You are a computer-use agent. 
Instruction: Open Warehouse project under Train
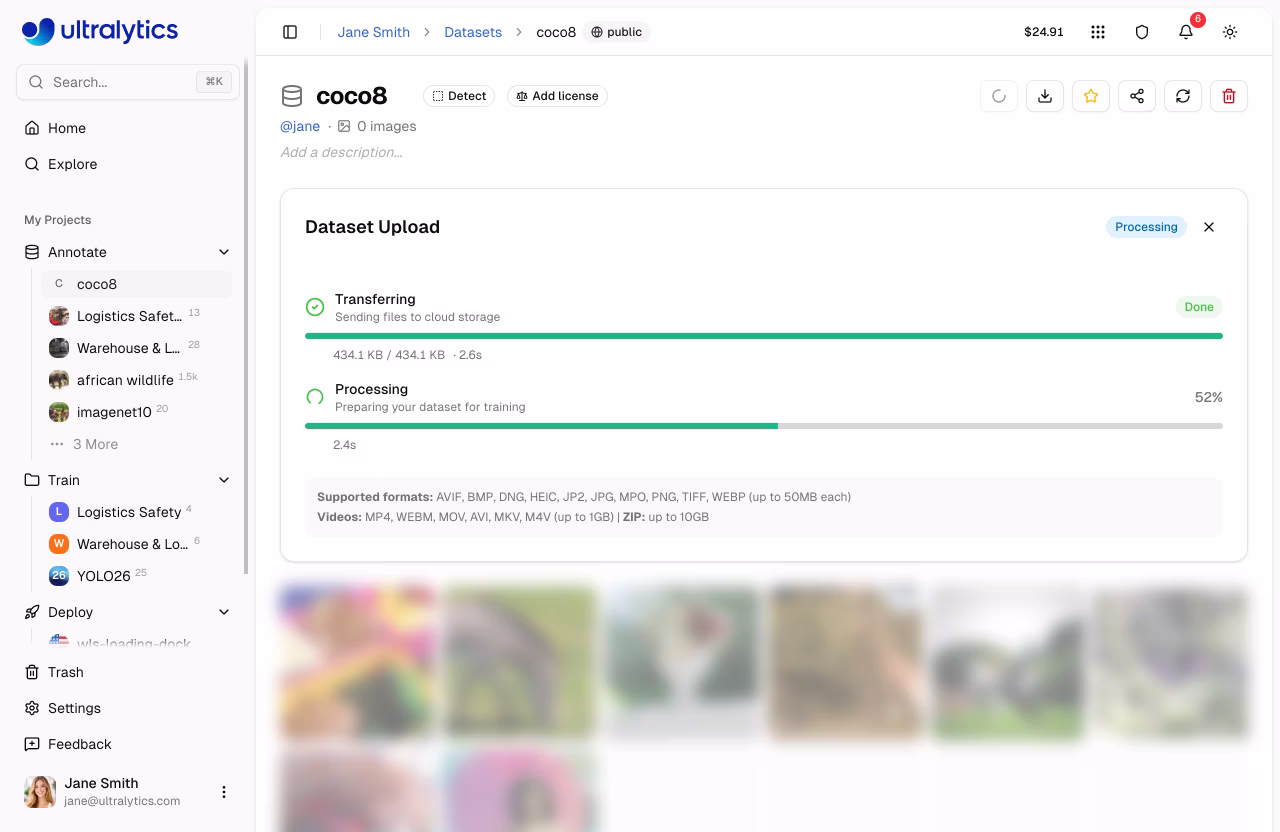[137, 544]
